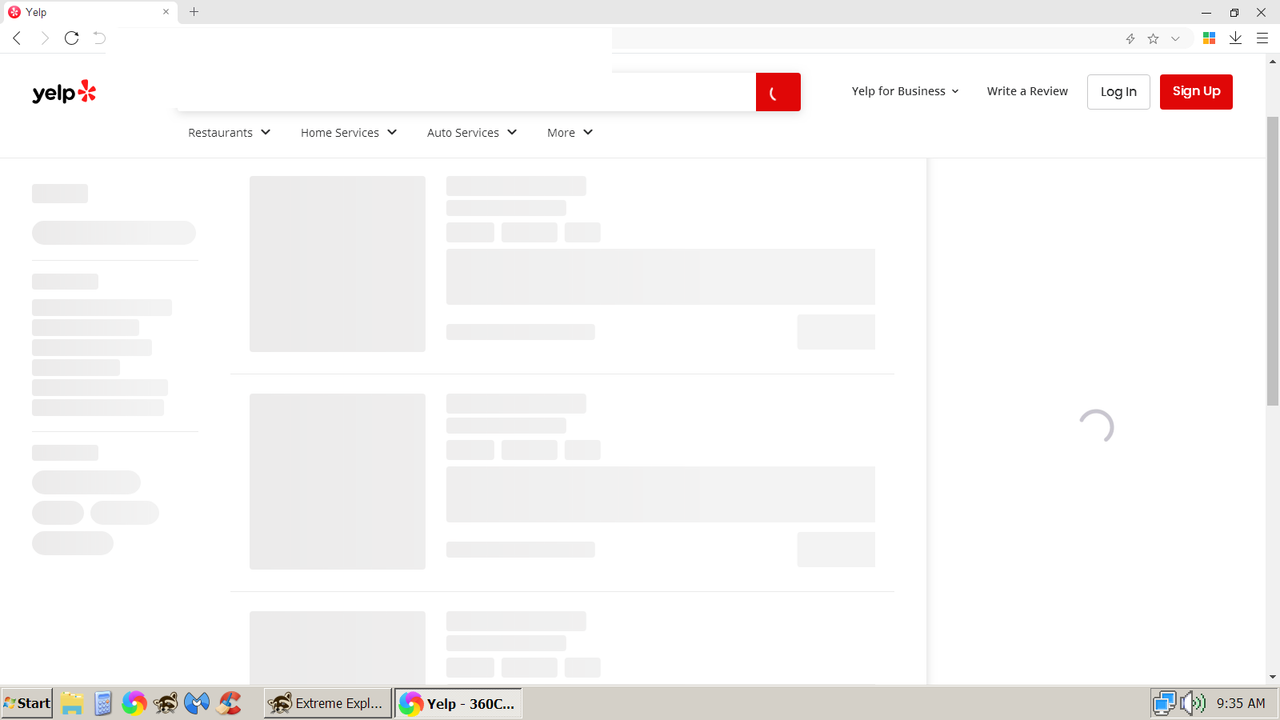Viewport: 1280px width, 720px height.
Task: Open the address bar dropdown arrow
Action: coord(1175,38)
